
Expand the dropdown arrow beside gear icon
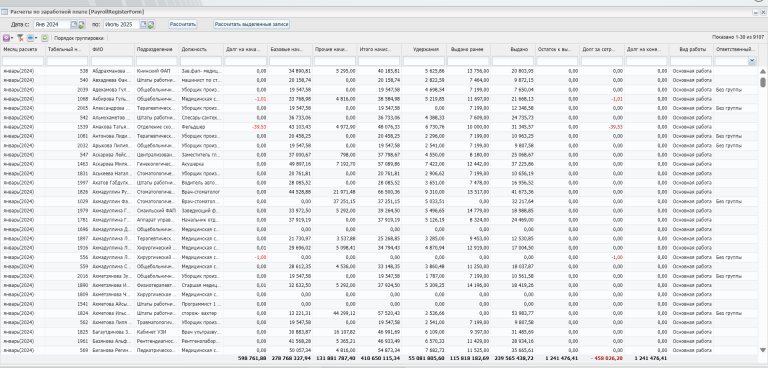pyautogui.click(x=12, y=38)
